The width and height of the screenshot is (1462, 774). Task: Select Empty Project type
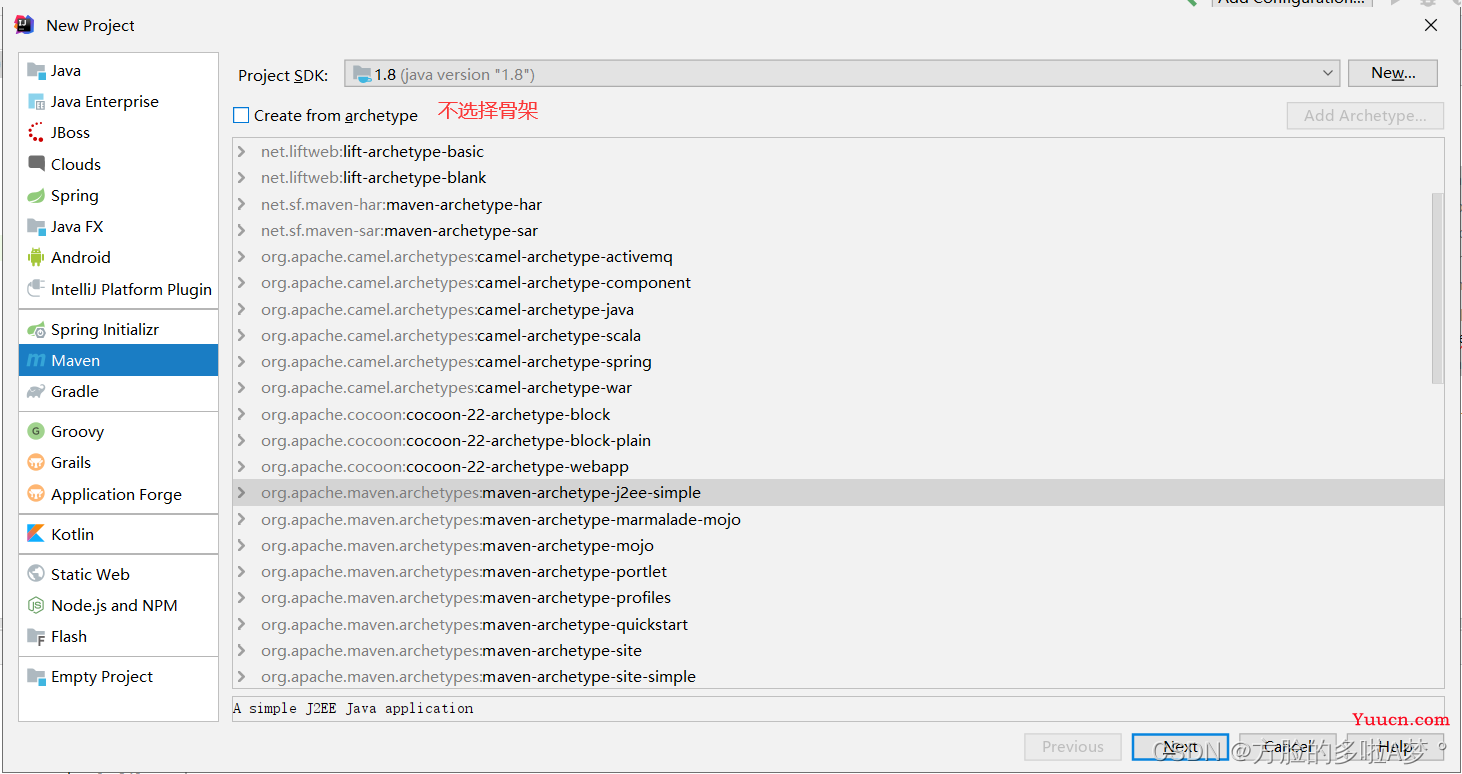click(118, 677)
